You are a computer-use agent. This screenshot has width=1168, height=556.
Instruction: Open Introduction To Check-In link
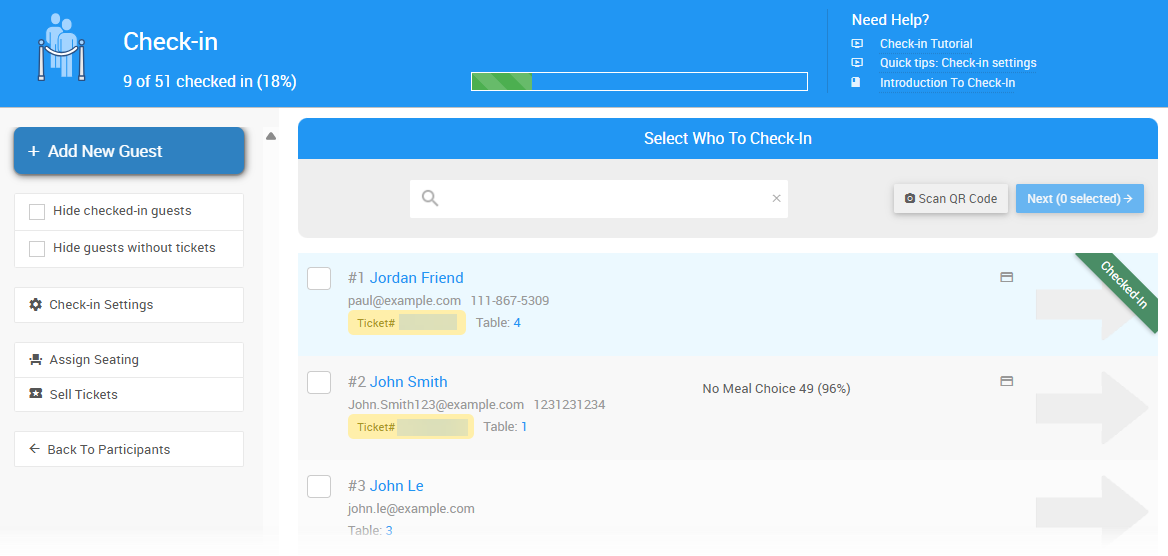click(948, 83)
